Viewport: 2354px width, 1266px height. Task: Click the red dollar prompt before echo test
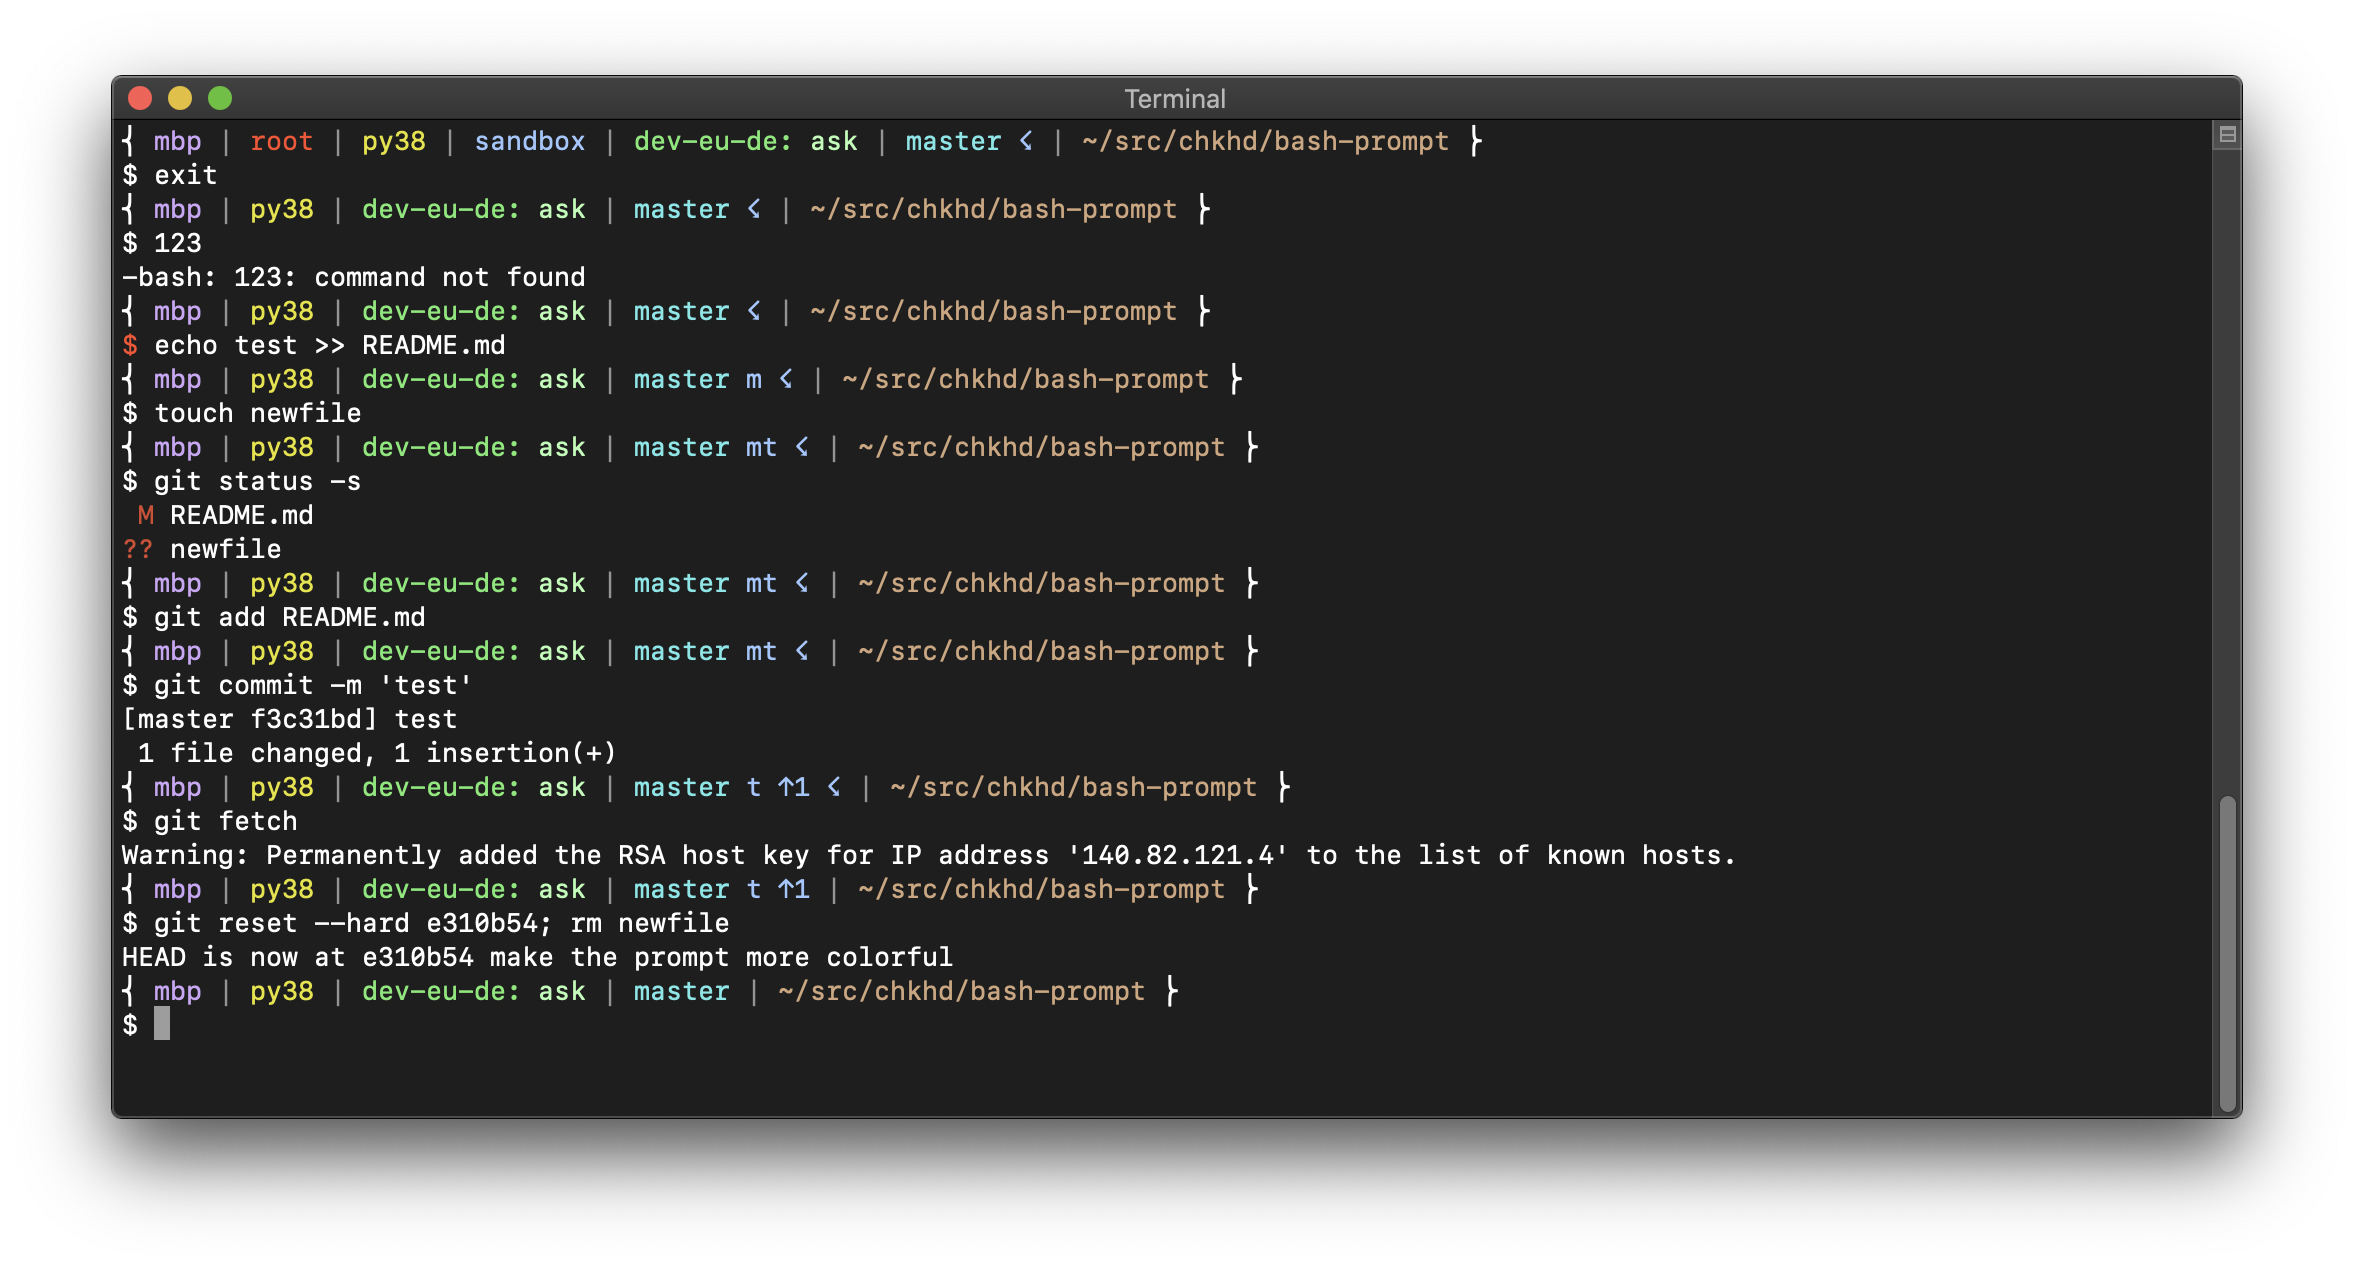coord(130,346)
